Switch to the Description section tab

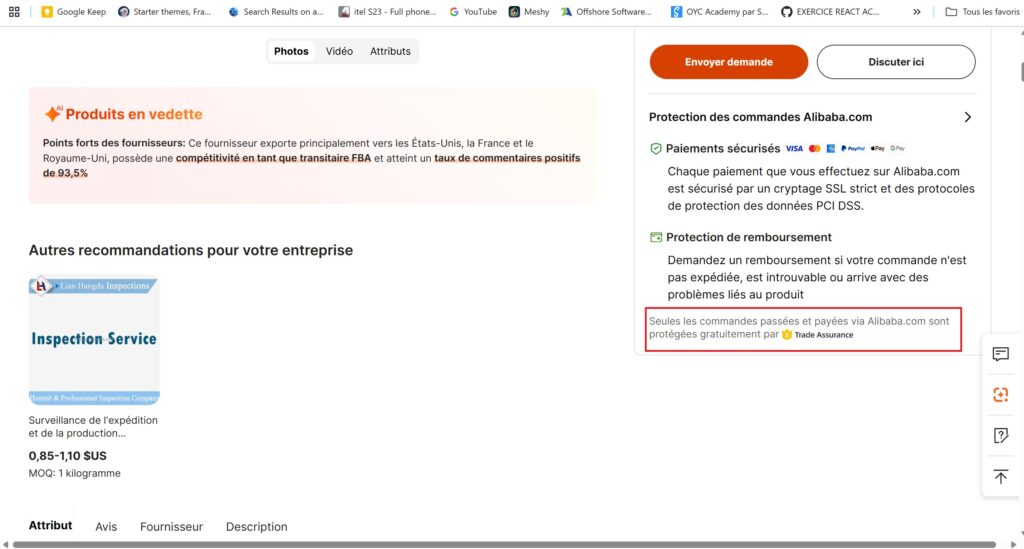[x=257, y=527]
